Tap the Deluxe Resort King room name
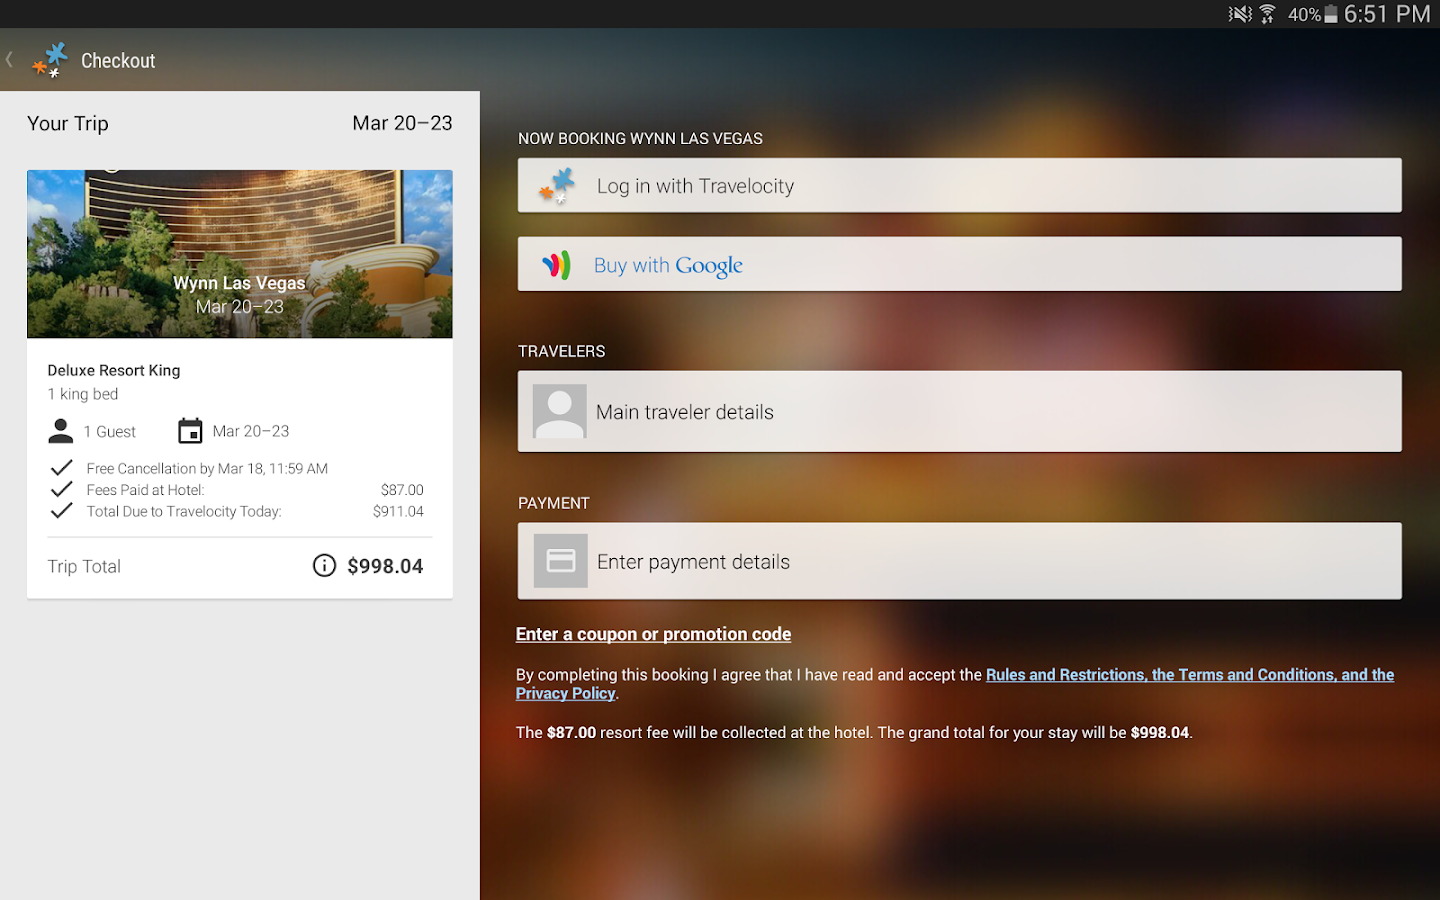The width and height of the screenshot is (1440, 900). click(114, 370)
